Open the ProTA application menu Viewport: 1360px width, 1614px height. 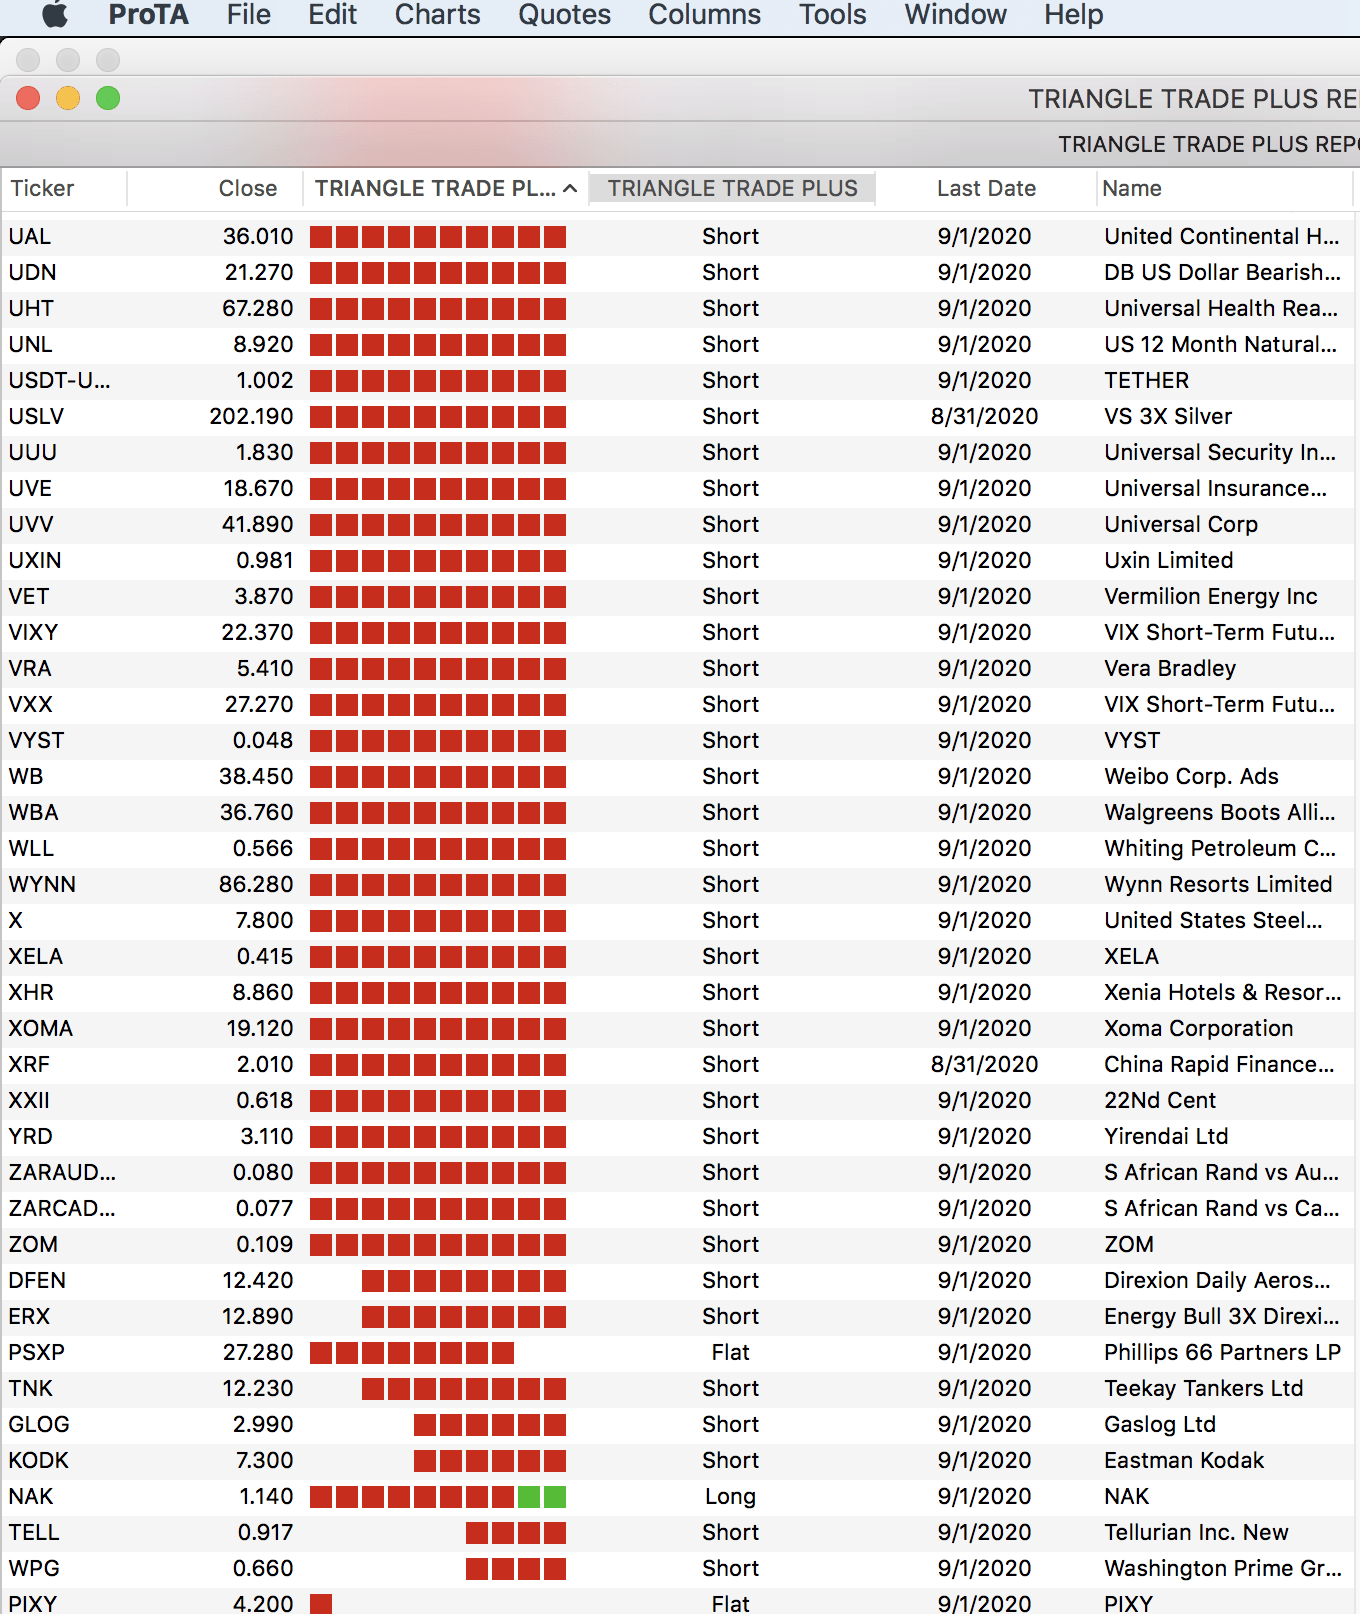click(149, 15)
